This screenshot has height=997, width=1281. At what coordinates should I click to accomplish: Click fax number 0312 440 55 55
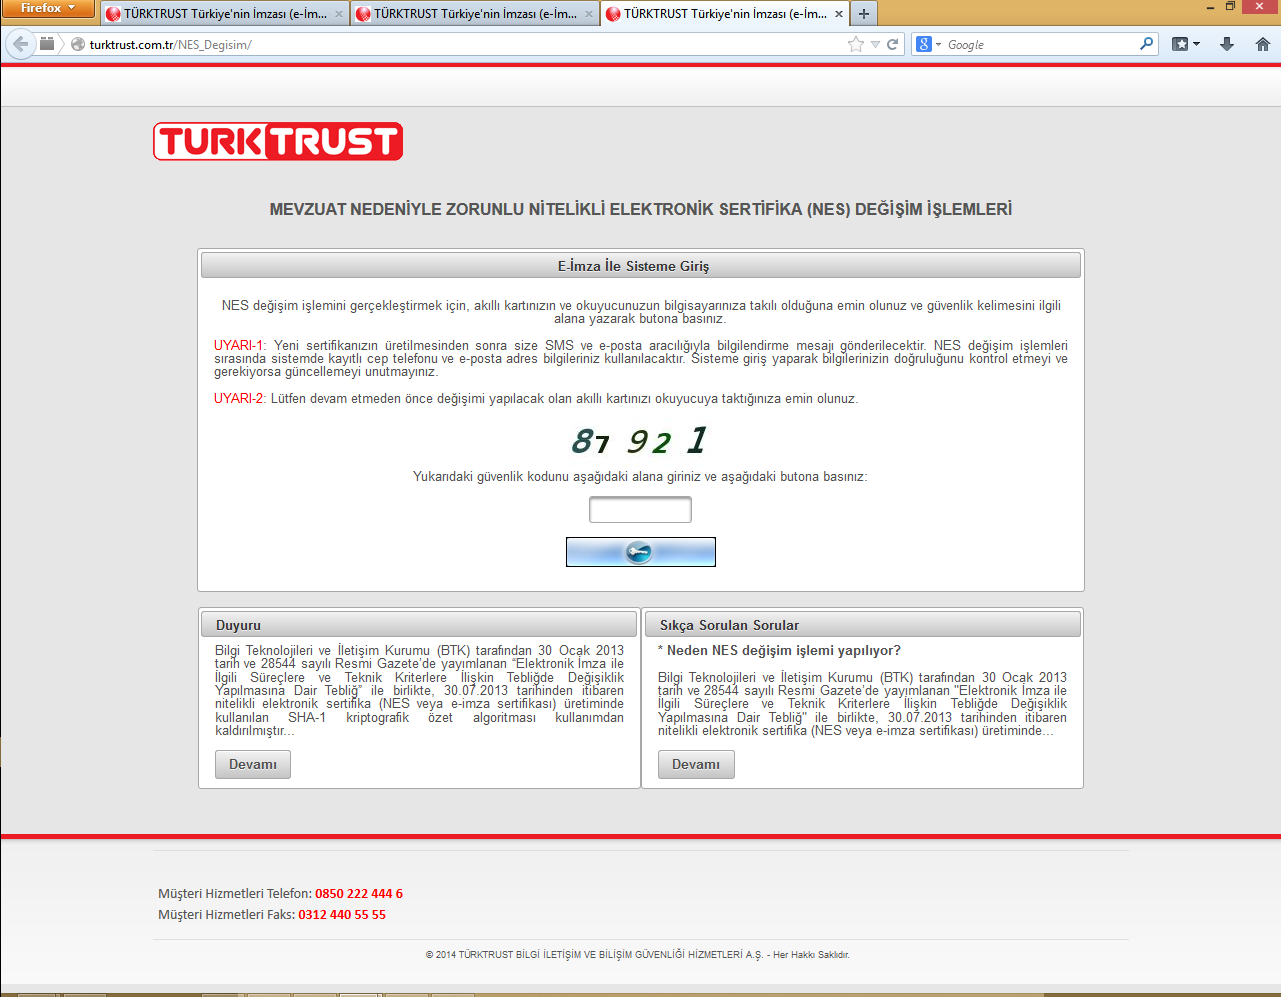point(342,915)
